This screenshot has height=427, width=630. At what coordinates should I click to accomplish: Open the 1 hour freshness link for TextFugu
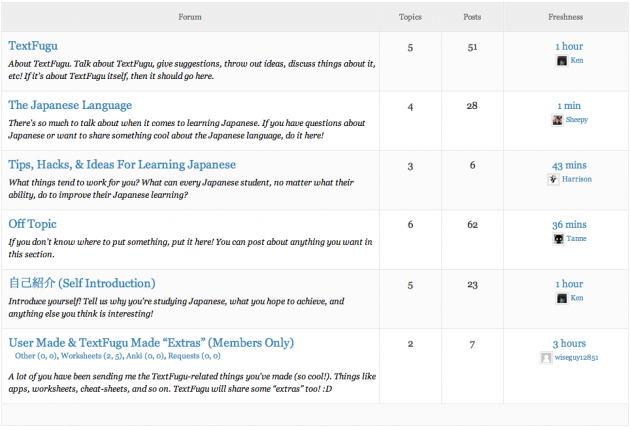tap(569, 46)
